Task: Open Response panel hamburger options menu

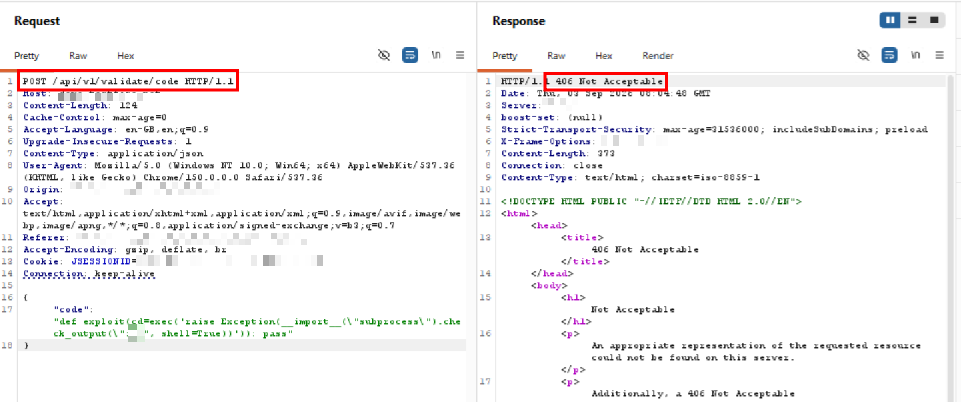Action: [939, 55]
